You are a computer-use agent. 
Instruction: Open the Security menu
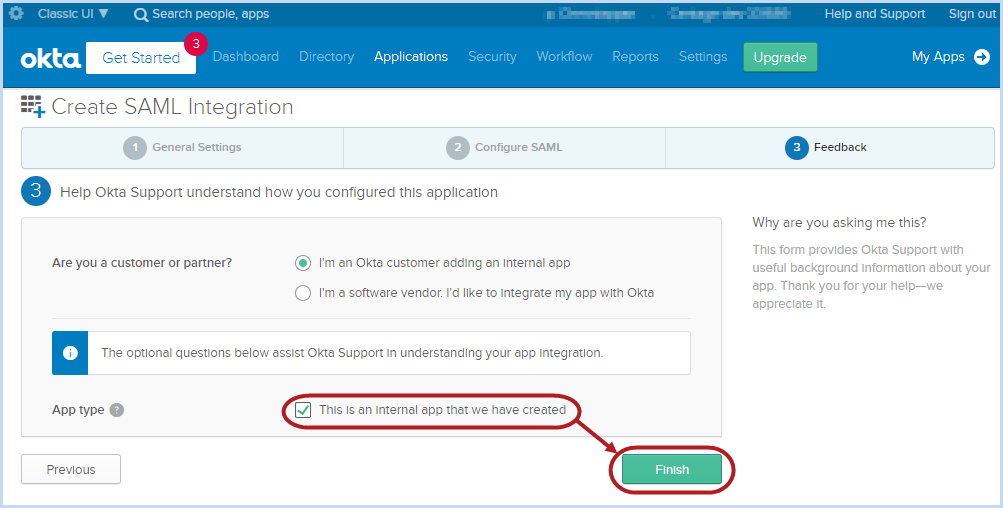(x=492, y=56)
